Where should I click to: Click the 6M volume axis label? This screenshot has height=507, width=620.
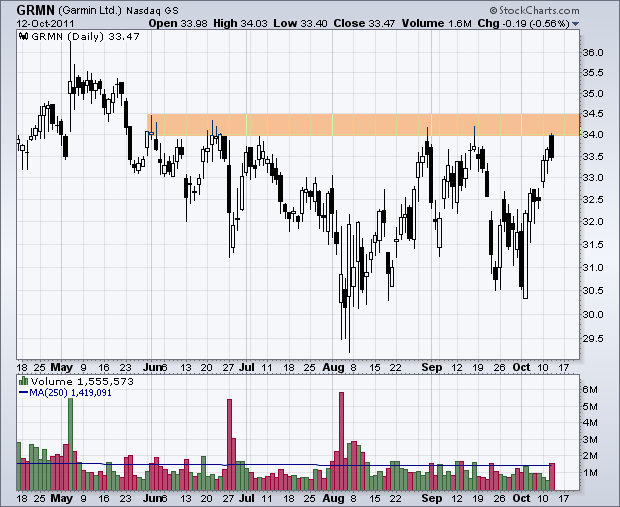[x=590, y=390]
